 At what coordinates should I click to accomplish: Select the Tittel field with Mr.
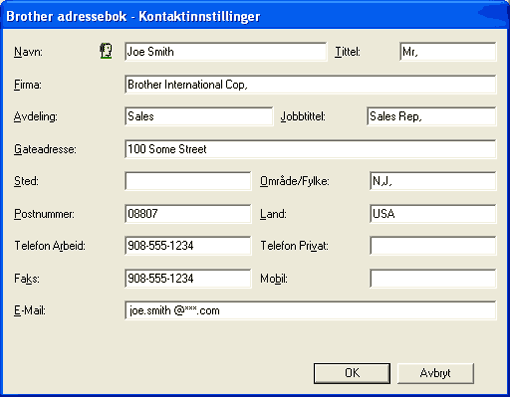click(x=448, y=52)
